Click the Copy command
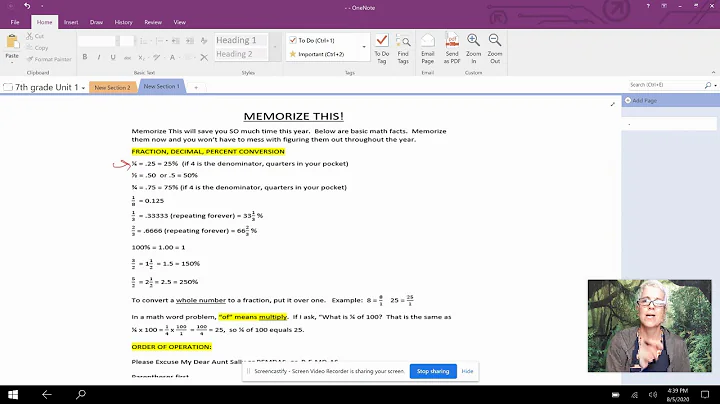Screen dimensions: 720x404 click(x=37, y=48)
